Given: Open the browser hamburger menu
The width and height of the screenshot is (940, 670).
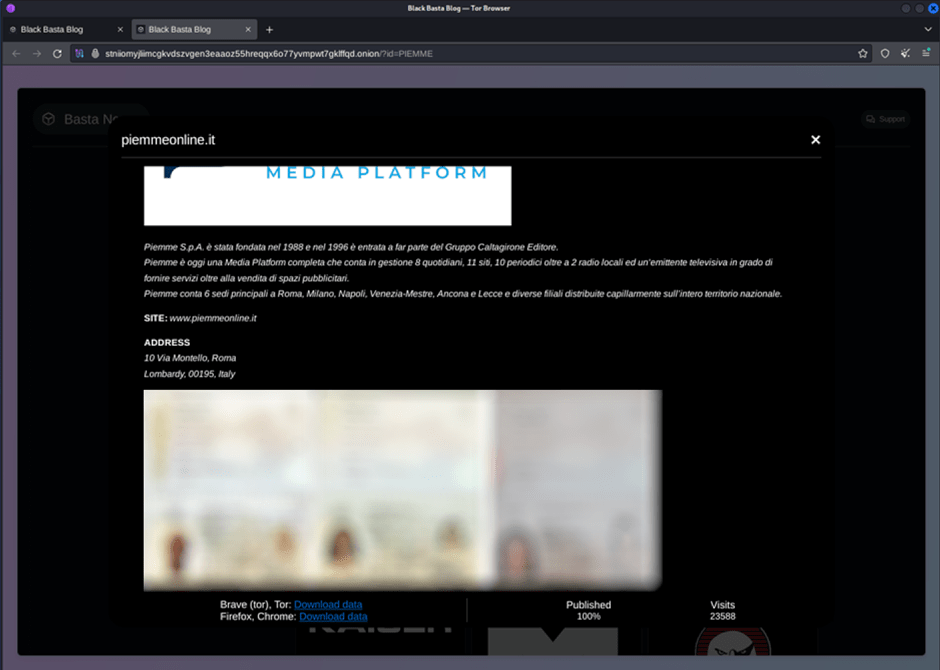Looking at the screenshot, I should coord(926,53).
